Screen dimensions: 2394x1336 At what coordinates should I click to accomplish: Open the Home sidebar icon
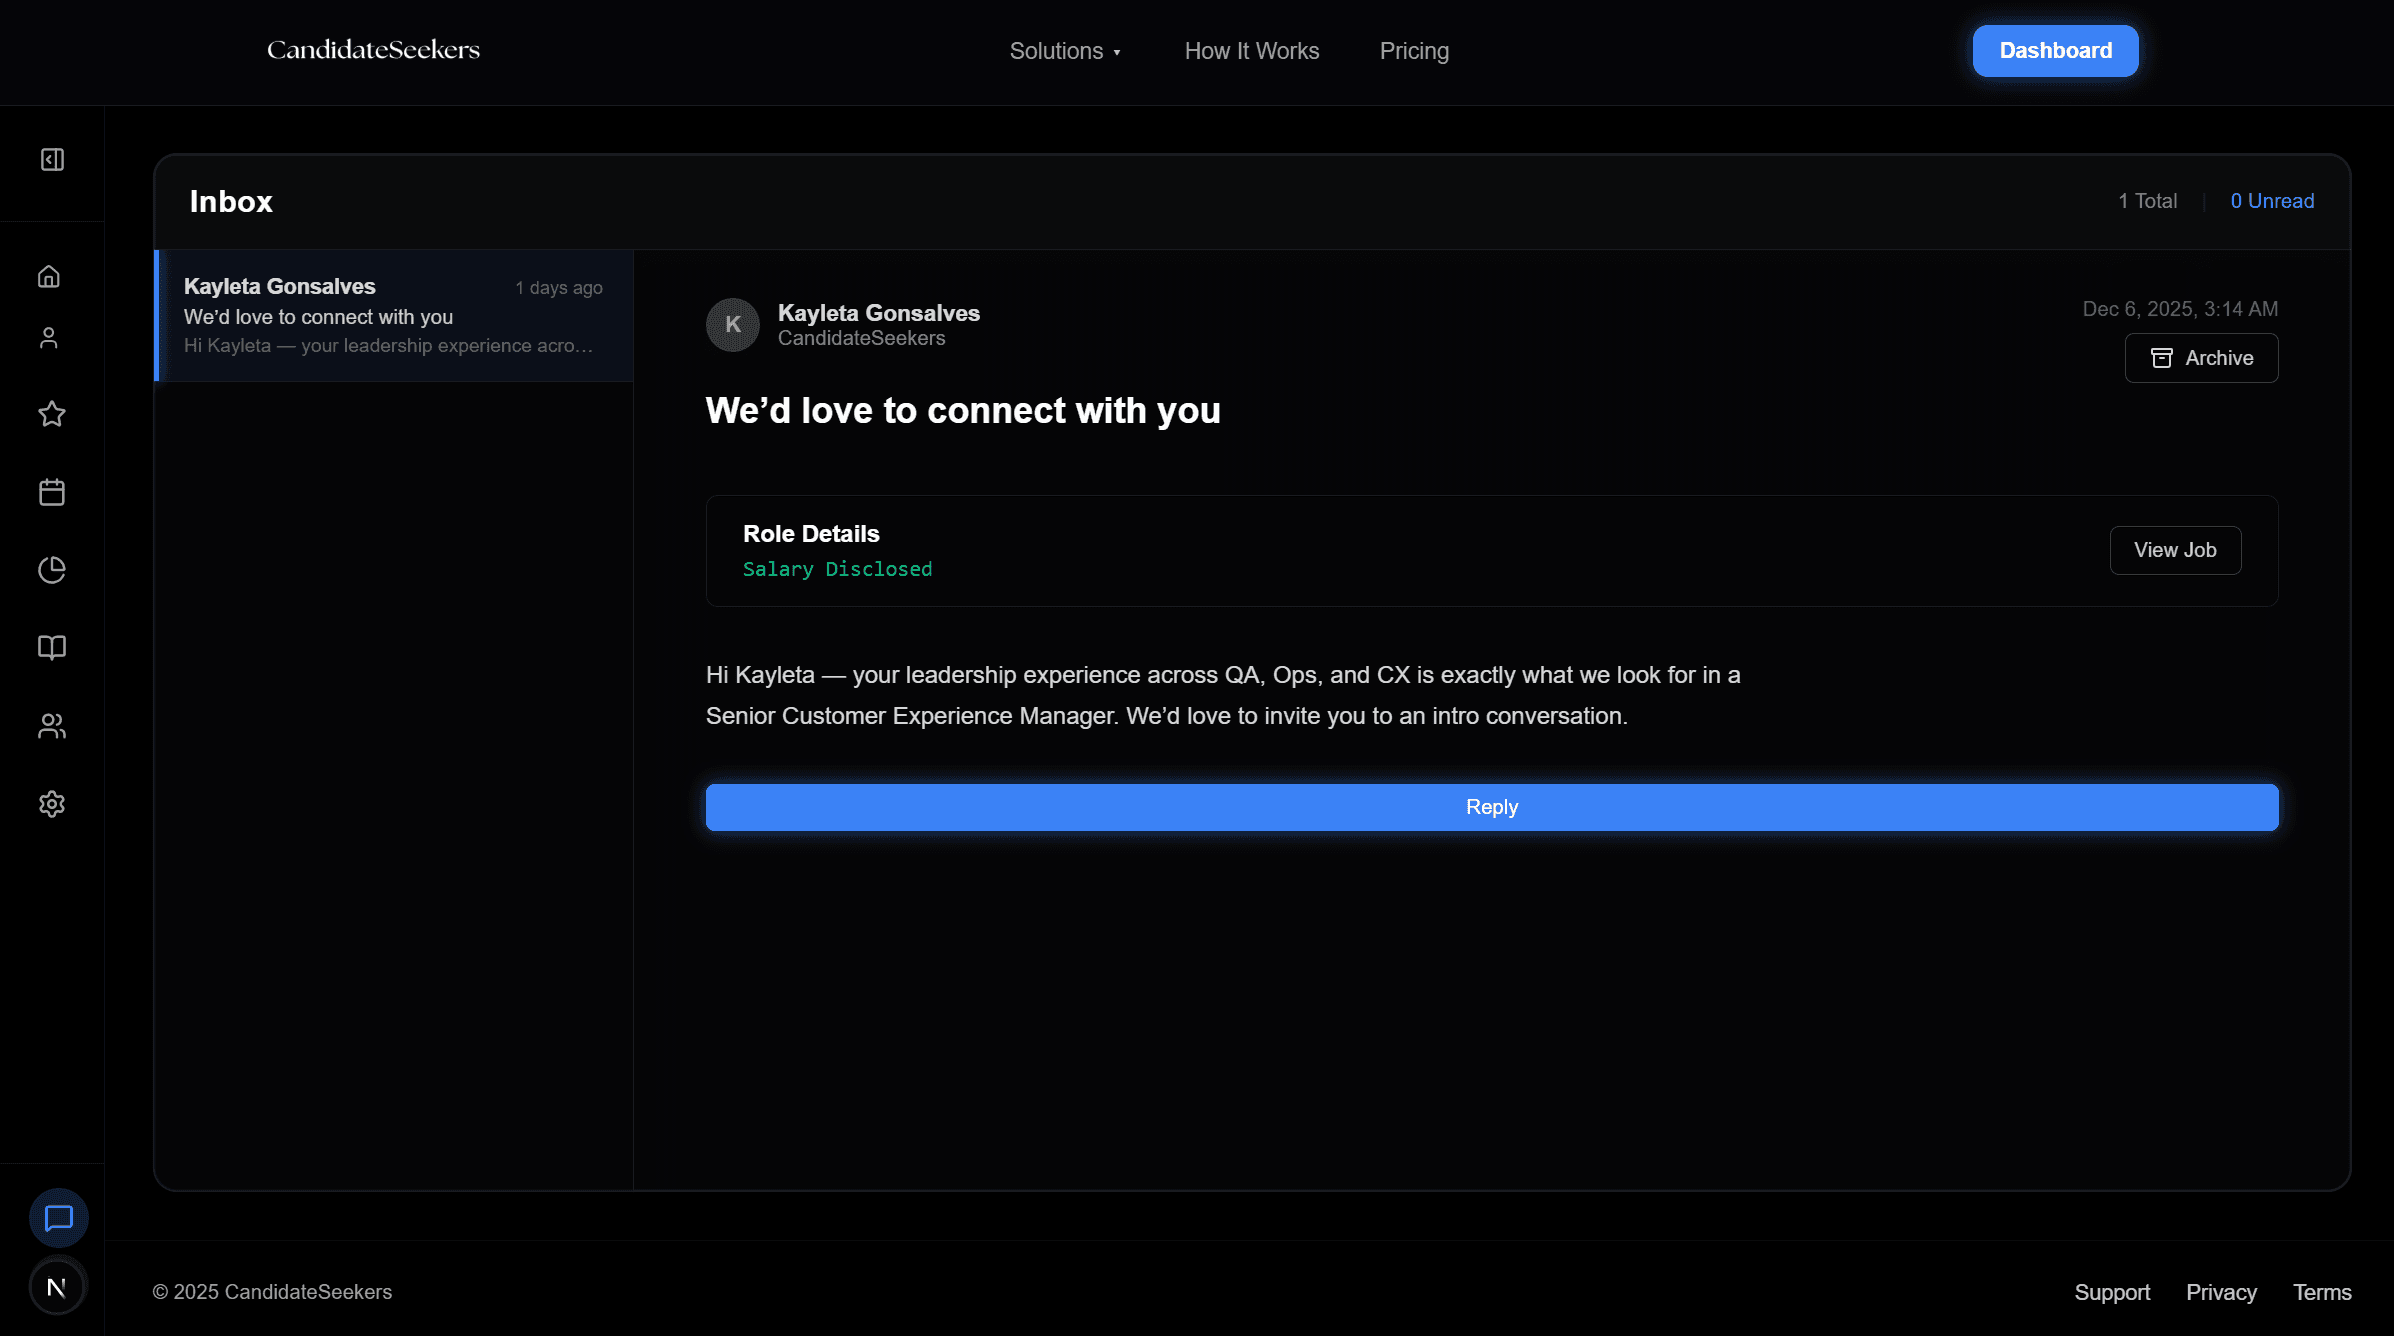click(x=49, y=277)
